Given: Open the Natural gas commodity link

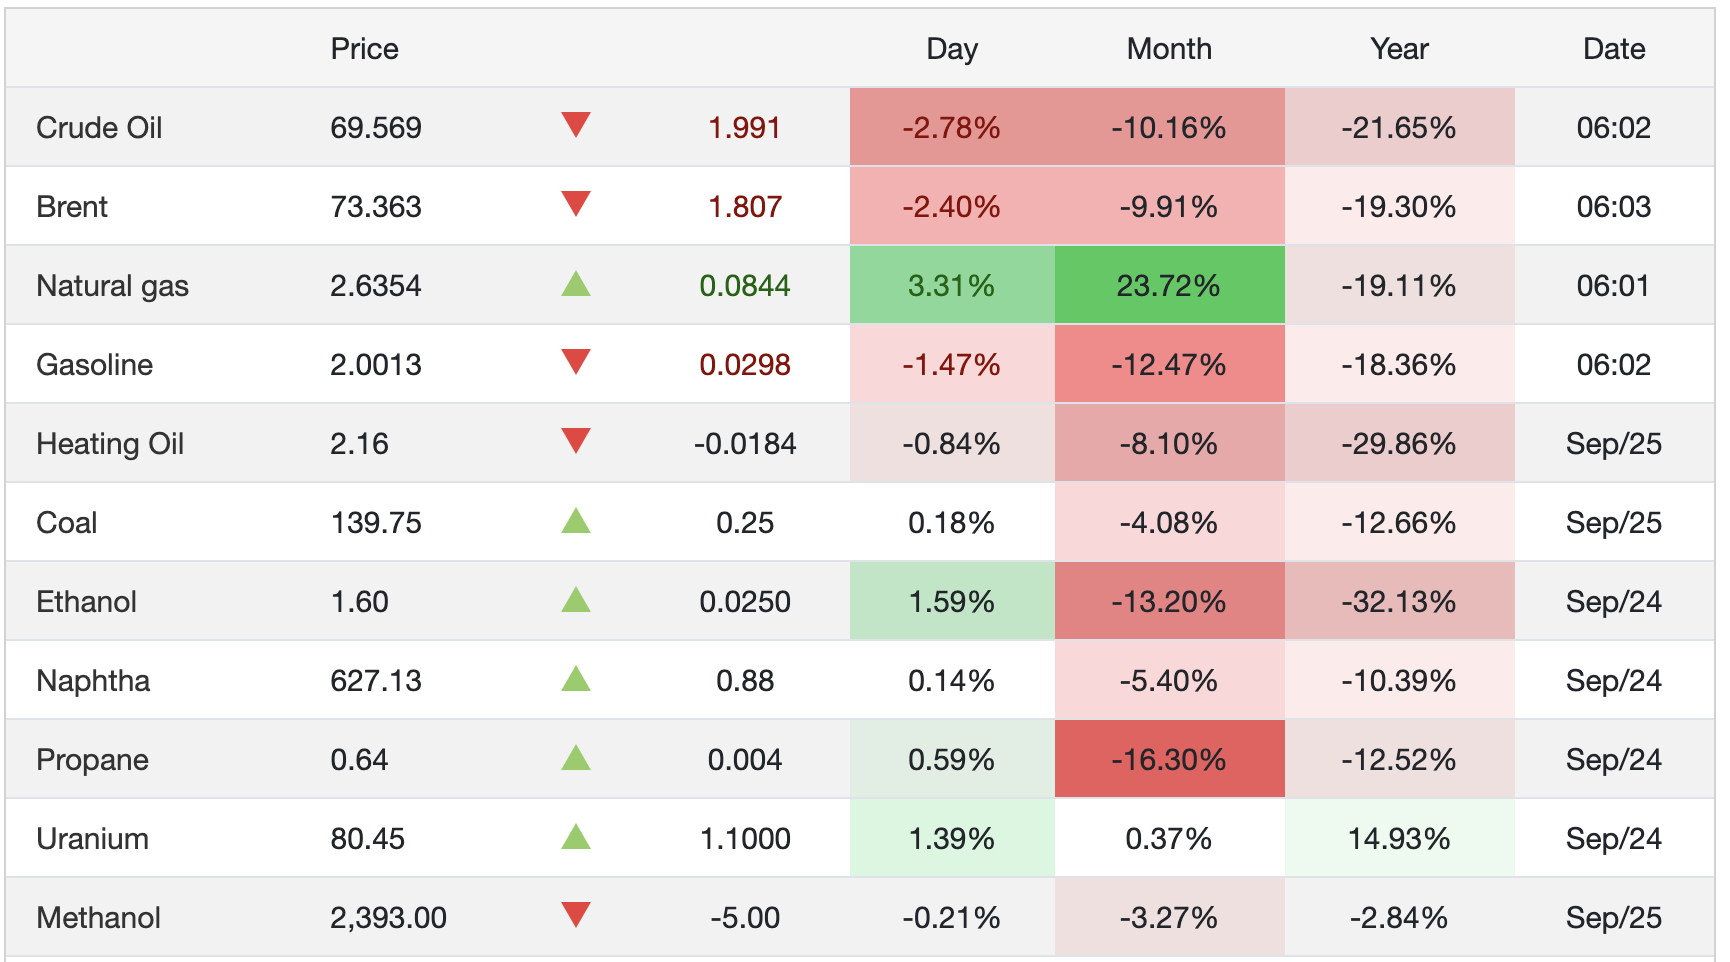Looking at the screenshot, I should tap(112, 286).
